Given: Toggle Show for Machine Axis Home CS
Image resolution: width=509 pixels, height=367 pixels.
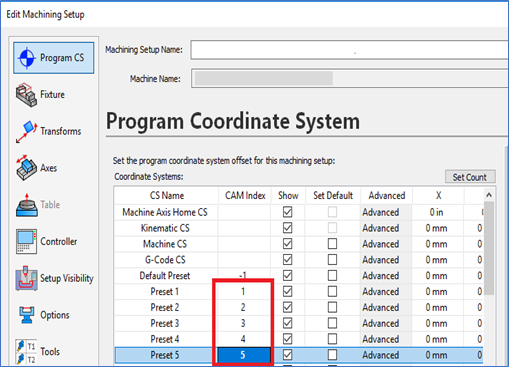Looking at the screenshot, I should pyautogui.click(x=287, y=212).
